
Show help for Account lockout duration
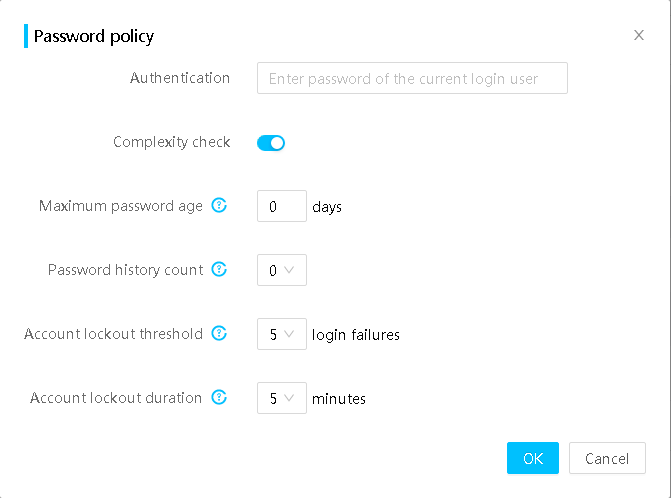coord(219,397)
